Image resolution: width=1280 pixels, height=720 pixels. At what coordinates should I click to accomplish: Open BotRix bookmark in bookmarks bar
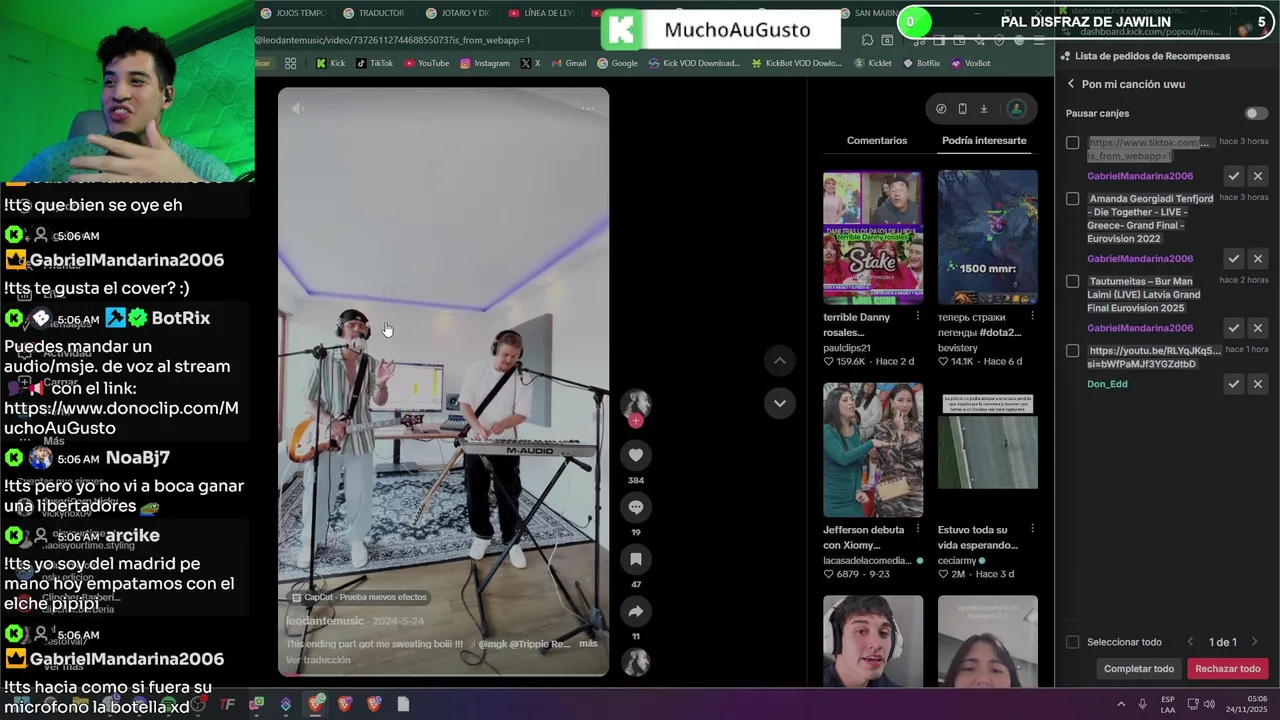point(921,63)
